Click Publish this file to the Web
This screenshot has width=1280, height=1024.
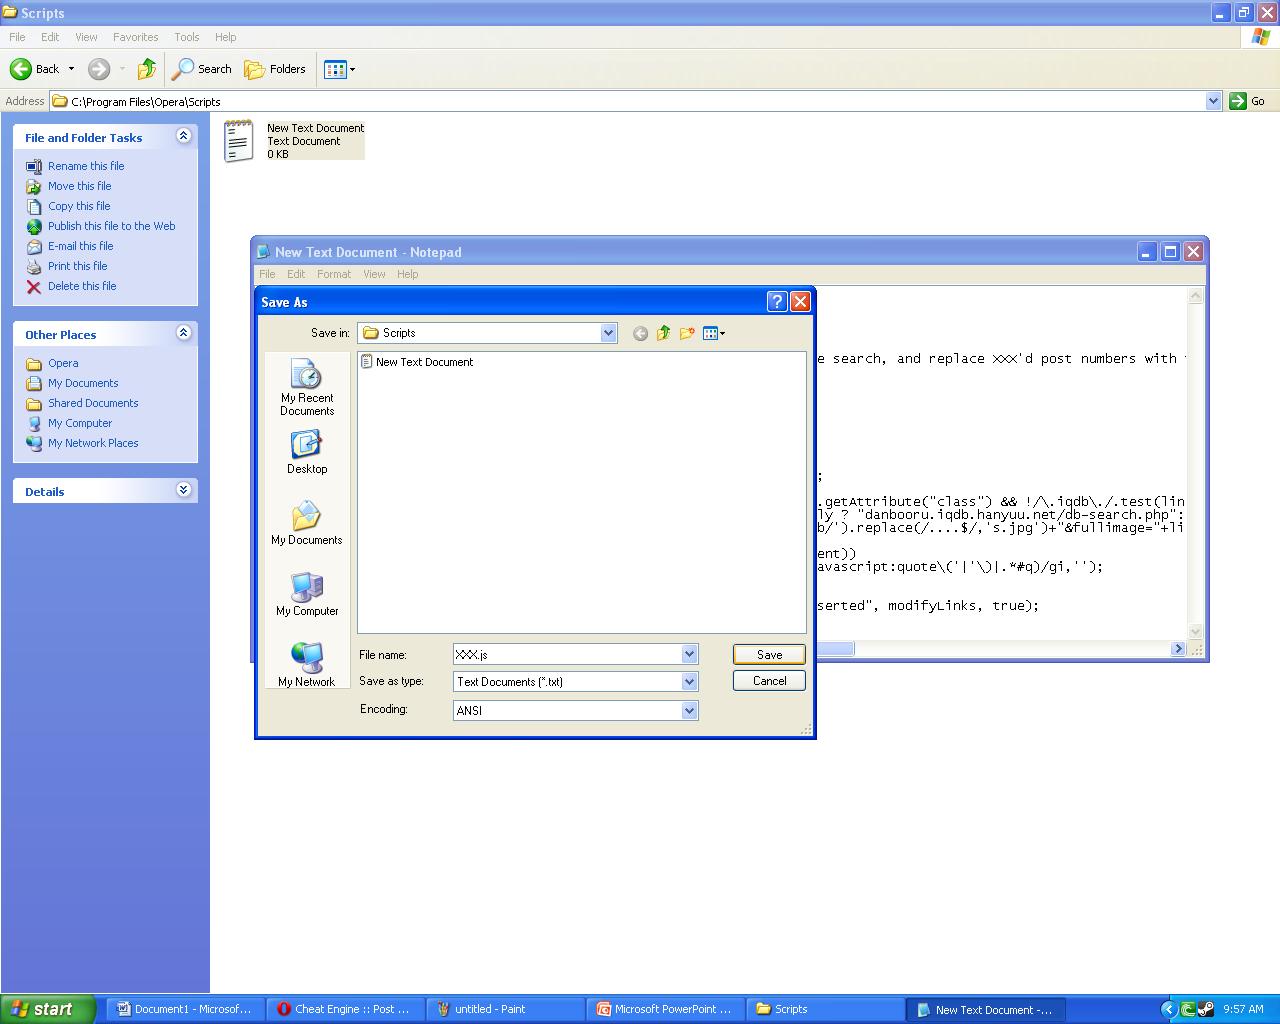tap(111, 226)
